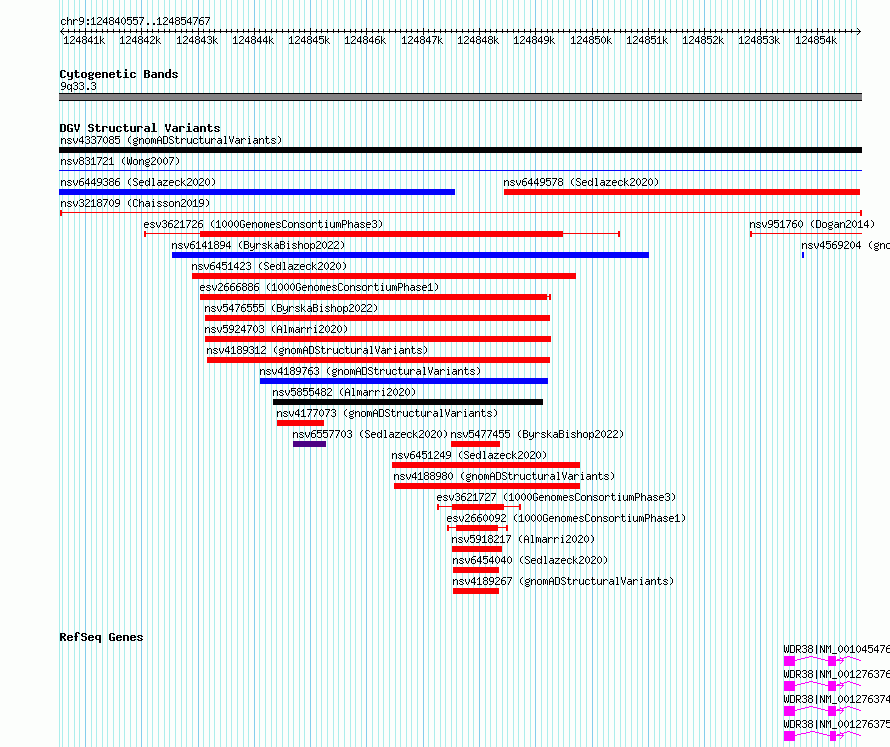This screenshot has height=747, width=890.
Task: Click nsv6451249 Sedlazeck2020 label
Action: (x=469, y=455)
